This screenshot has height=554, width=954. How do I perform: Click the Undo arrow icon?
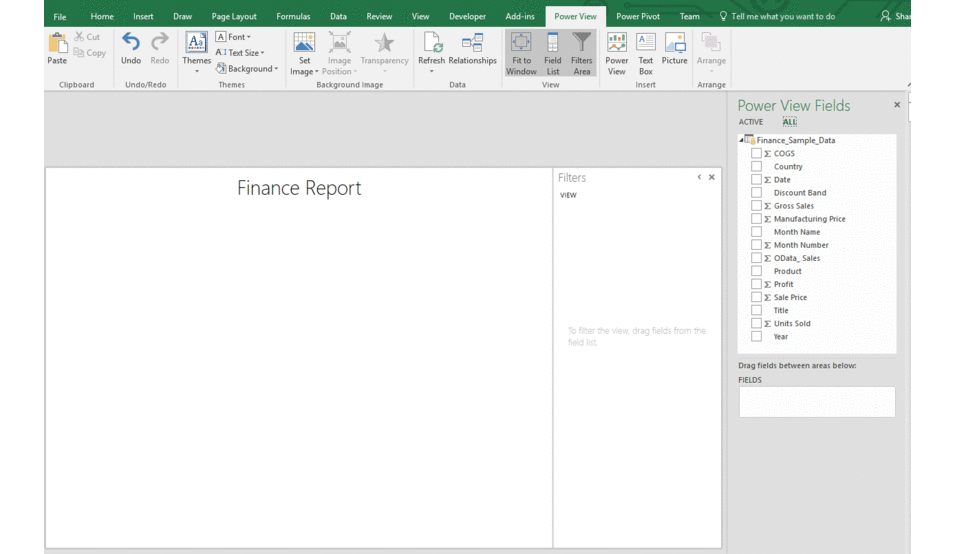tap(131, 42)
